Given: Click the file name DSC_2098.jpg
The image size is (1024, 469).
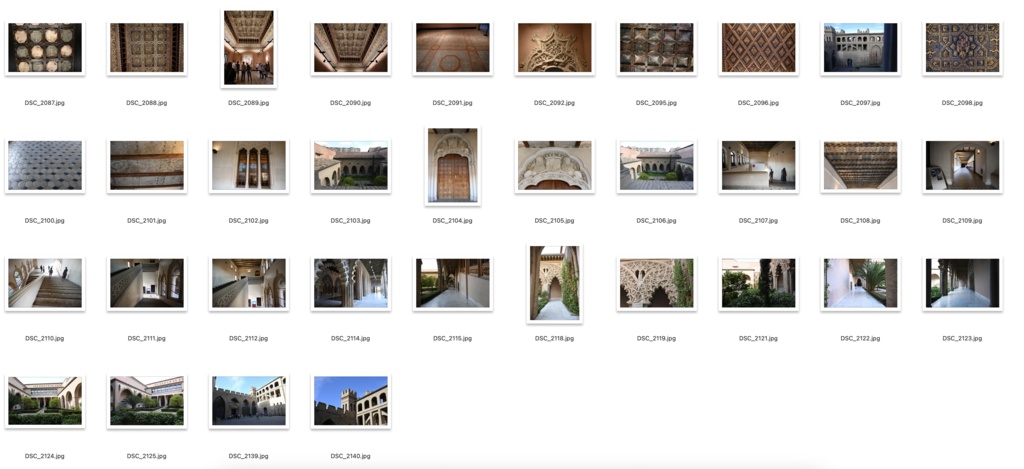Looking at the screenshot, I should [962, 103].
